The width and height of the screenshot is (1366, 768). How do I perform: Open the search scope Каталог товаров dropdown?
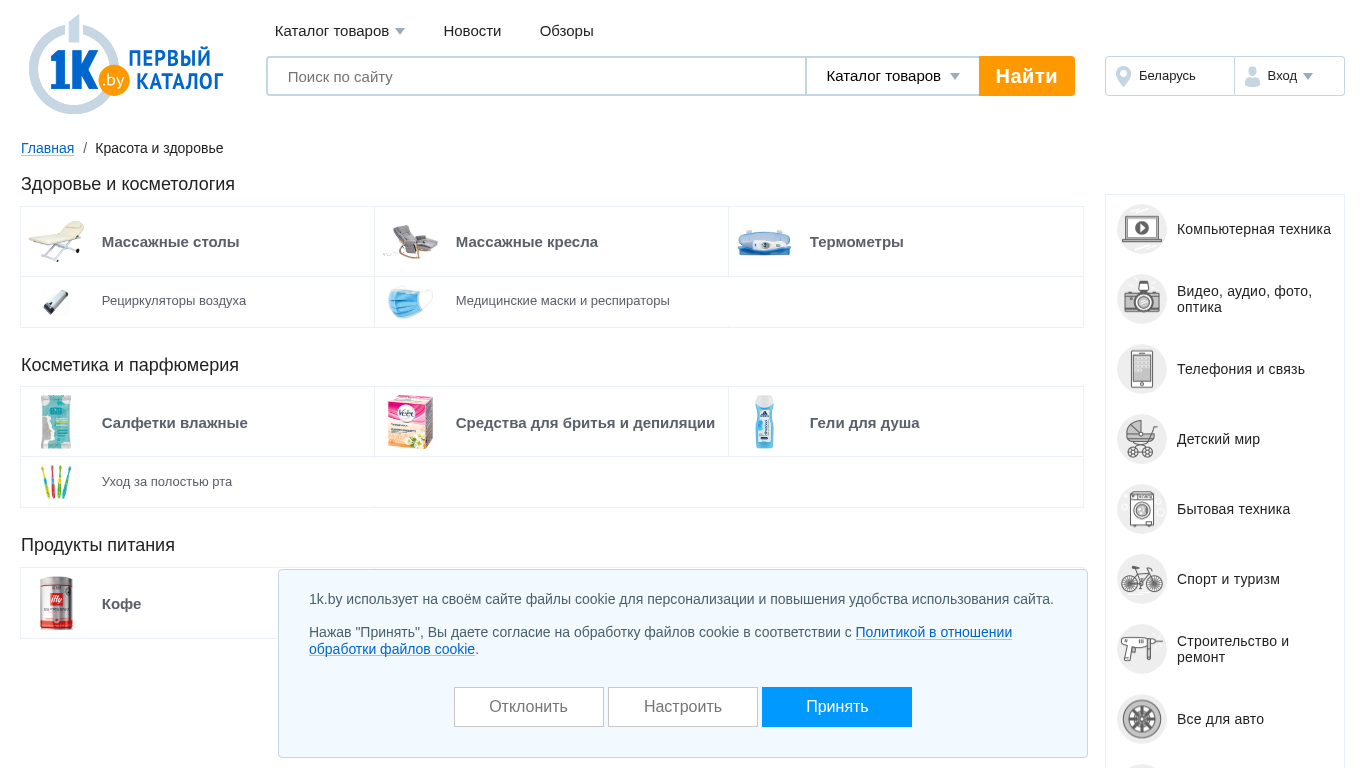pos(893,76)
